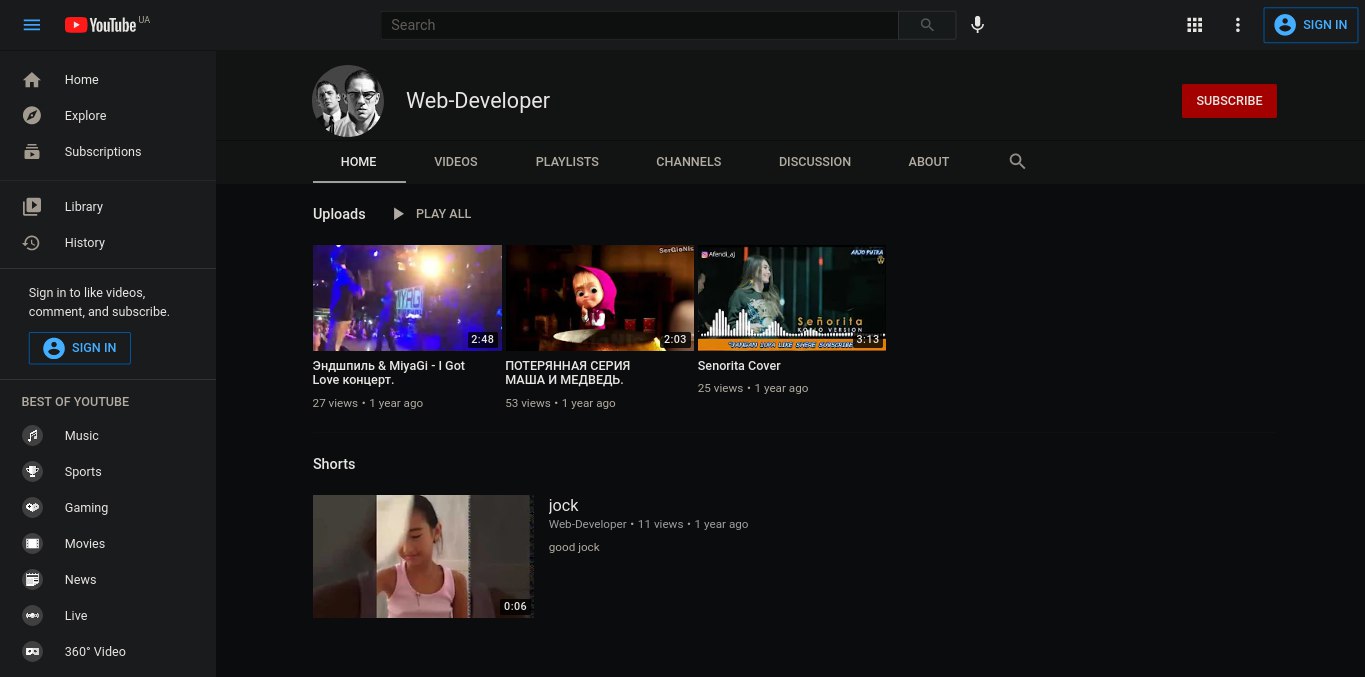Open the About tab

pos(929,161)
